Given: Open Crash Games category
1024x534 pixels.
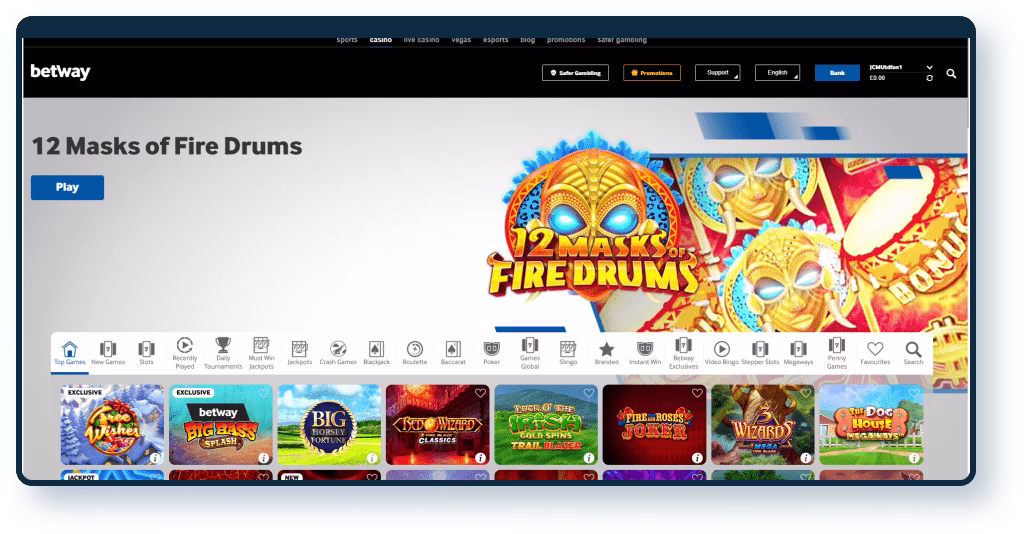Looking at the screenshot, I should pos(338,353).
